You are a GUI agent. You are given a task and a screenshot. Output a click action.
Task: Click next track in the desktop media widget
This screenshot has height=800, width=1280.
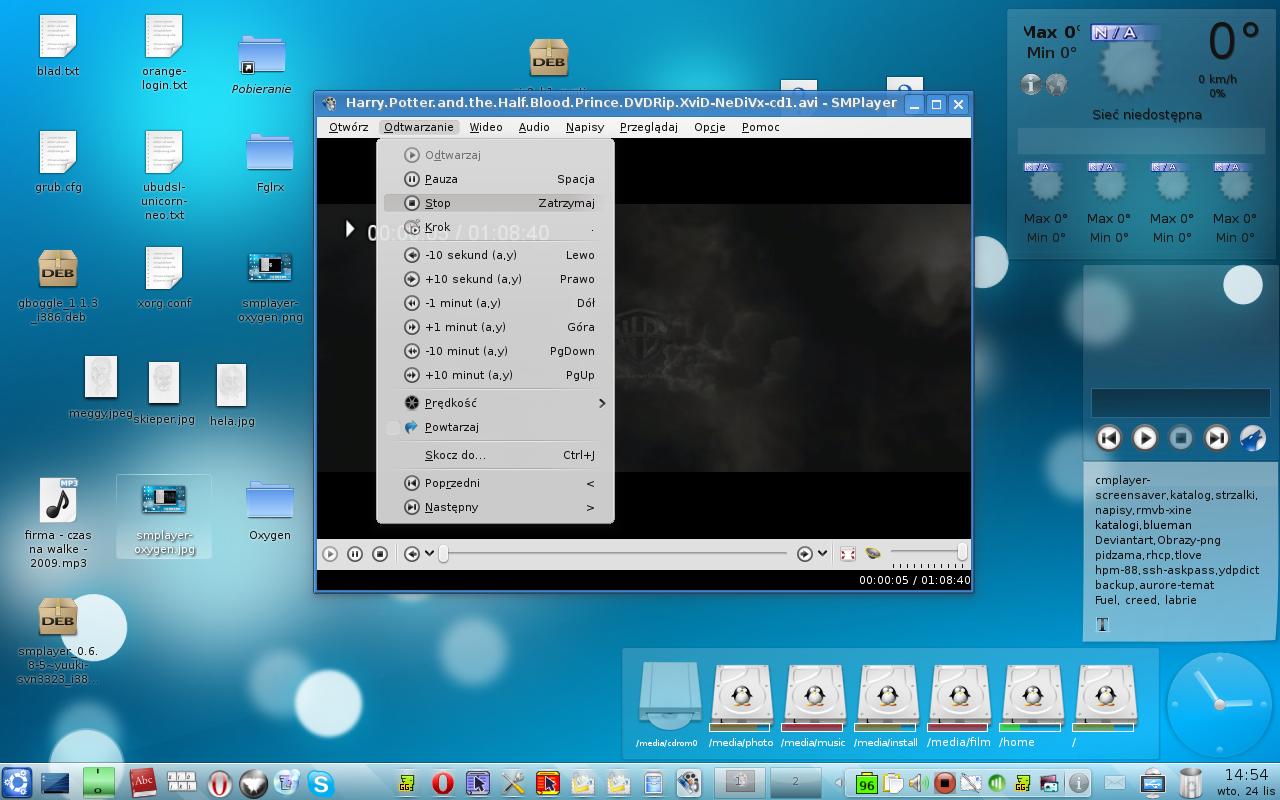coord(1216,438)
